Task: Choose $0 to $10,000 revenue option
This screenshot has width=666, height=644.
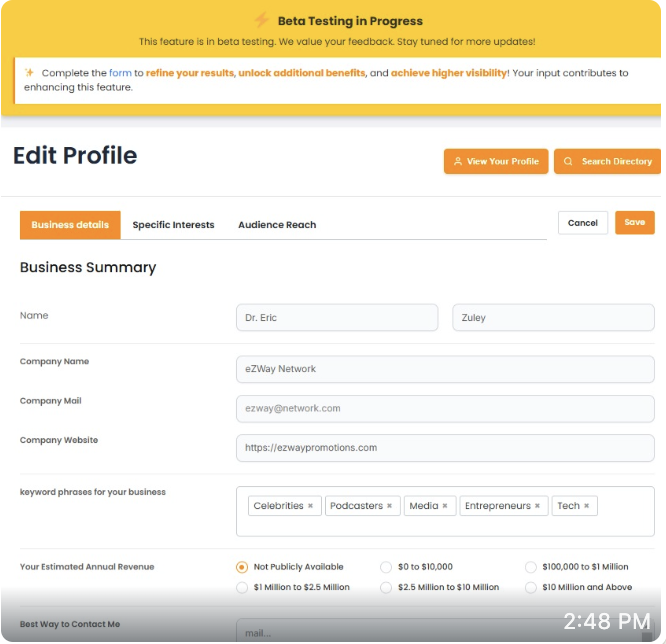Action: pos(386,567)
